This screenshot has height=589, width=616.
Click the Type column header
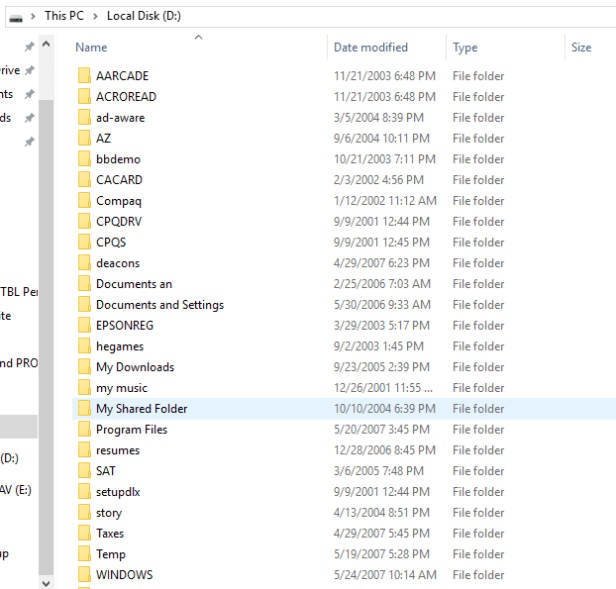[465, 47]
